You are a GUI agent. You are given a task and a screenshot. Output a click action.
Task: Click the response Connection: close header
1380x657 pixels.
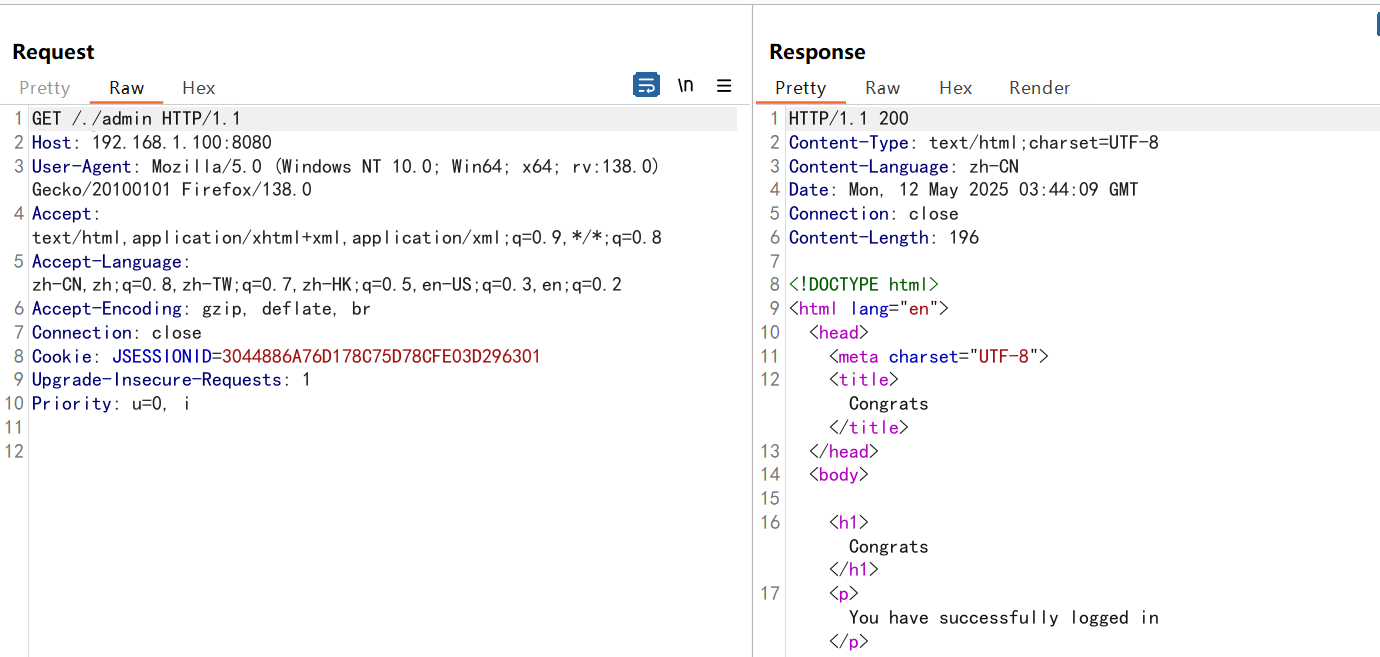(x=874, y=214)
